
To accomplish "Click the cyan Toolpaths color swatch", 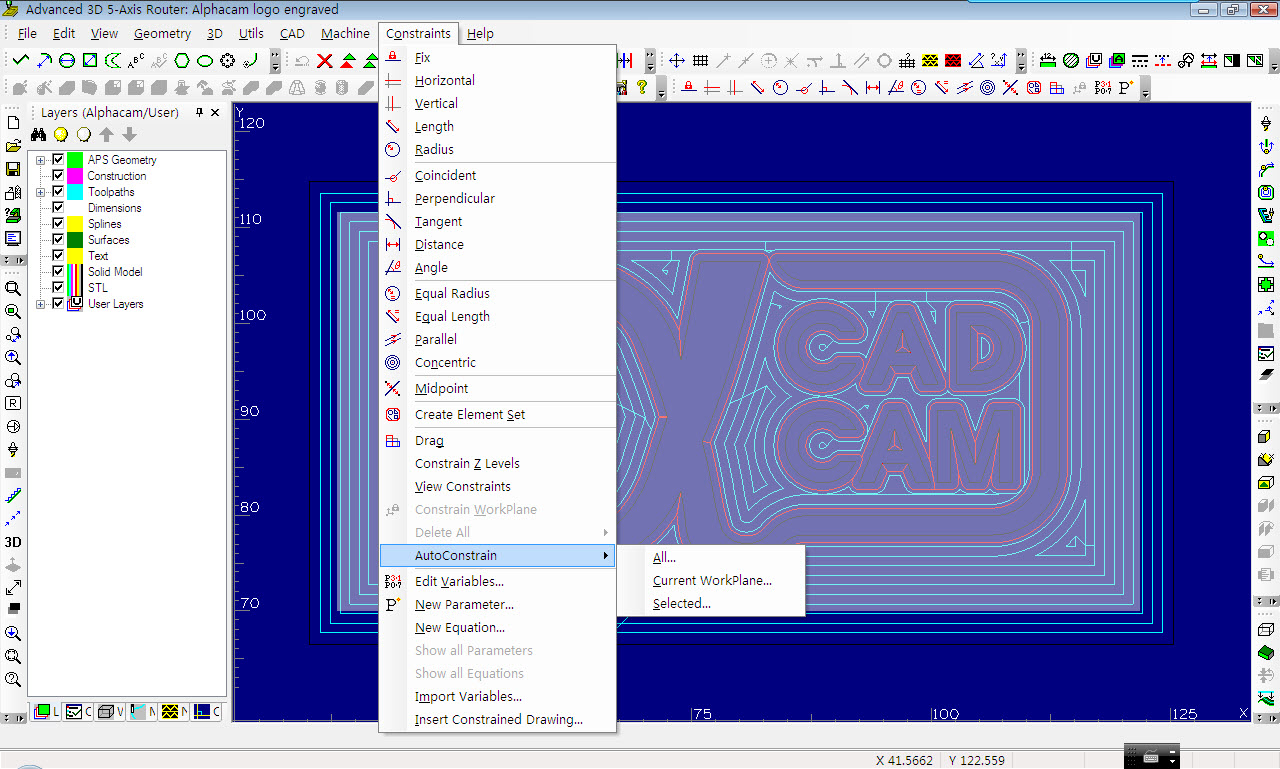I will pyautogui.click(x=75, y=192).
